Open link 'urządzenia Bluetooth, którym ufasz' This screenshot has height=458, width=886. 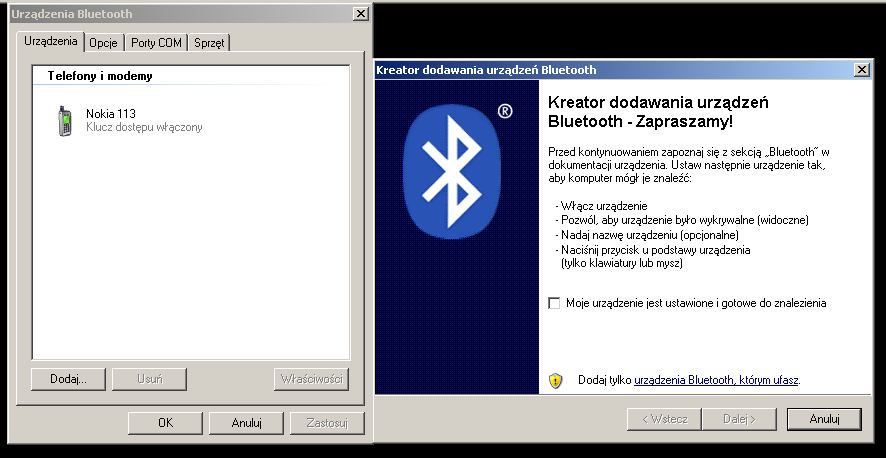pyautogui.click(x=716, y=380)
